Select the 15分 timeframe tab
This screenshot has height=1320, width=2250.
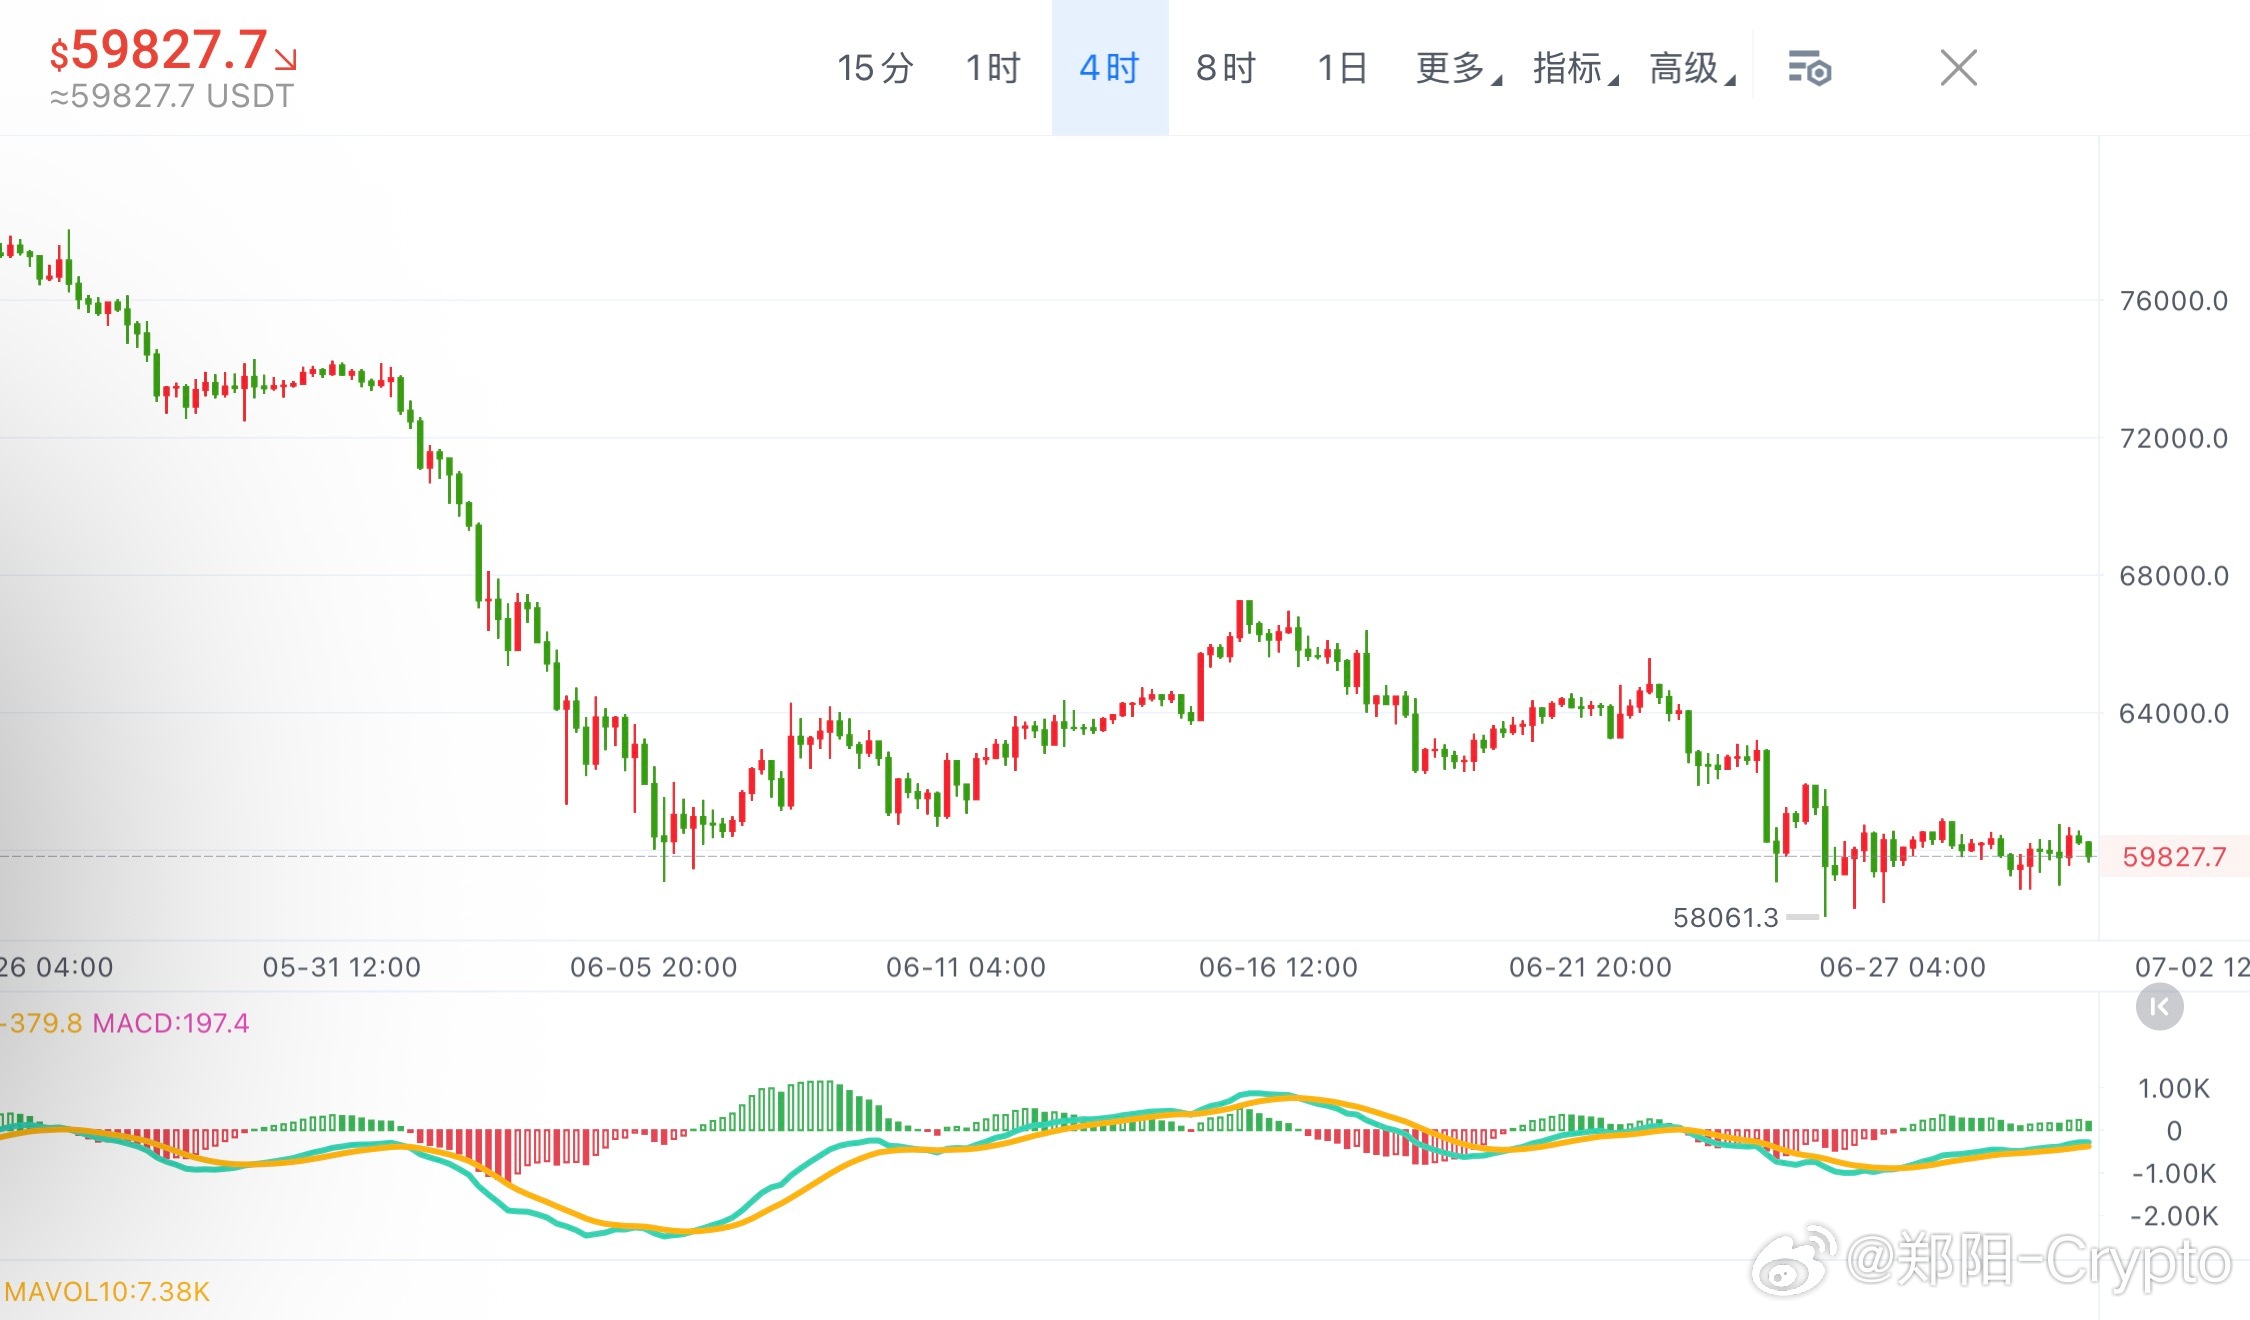(875, 68)
